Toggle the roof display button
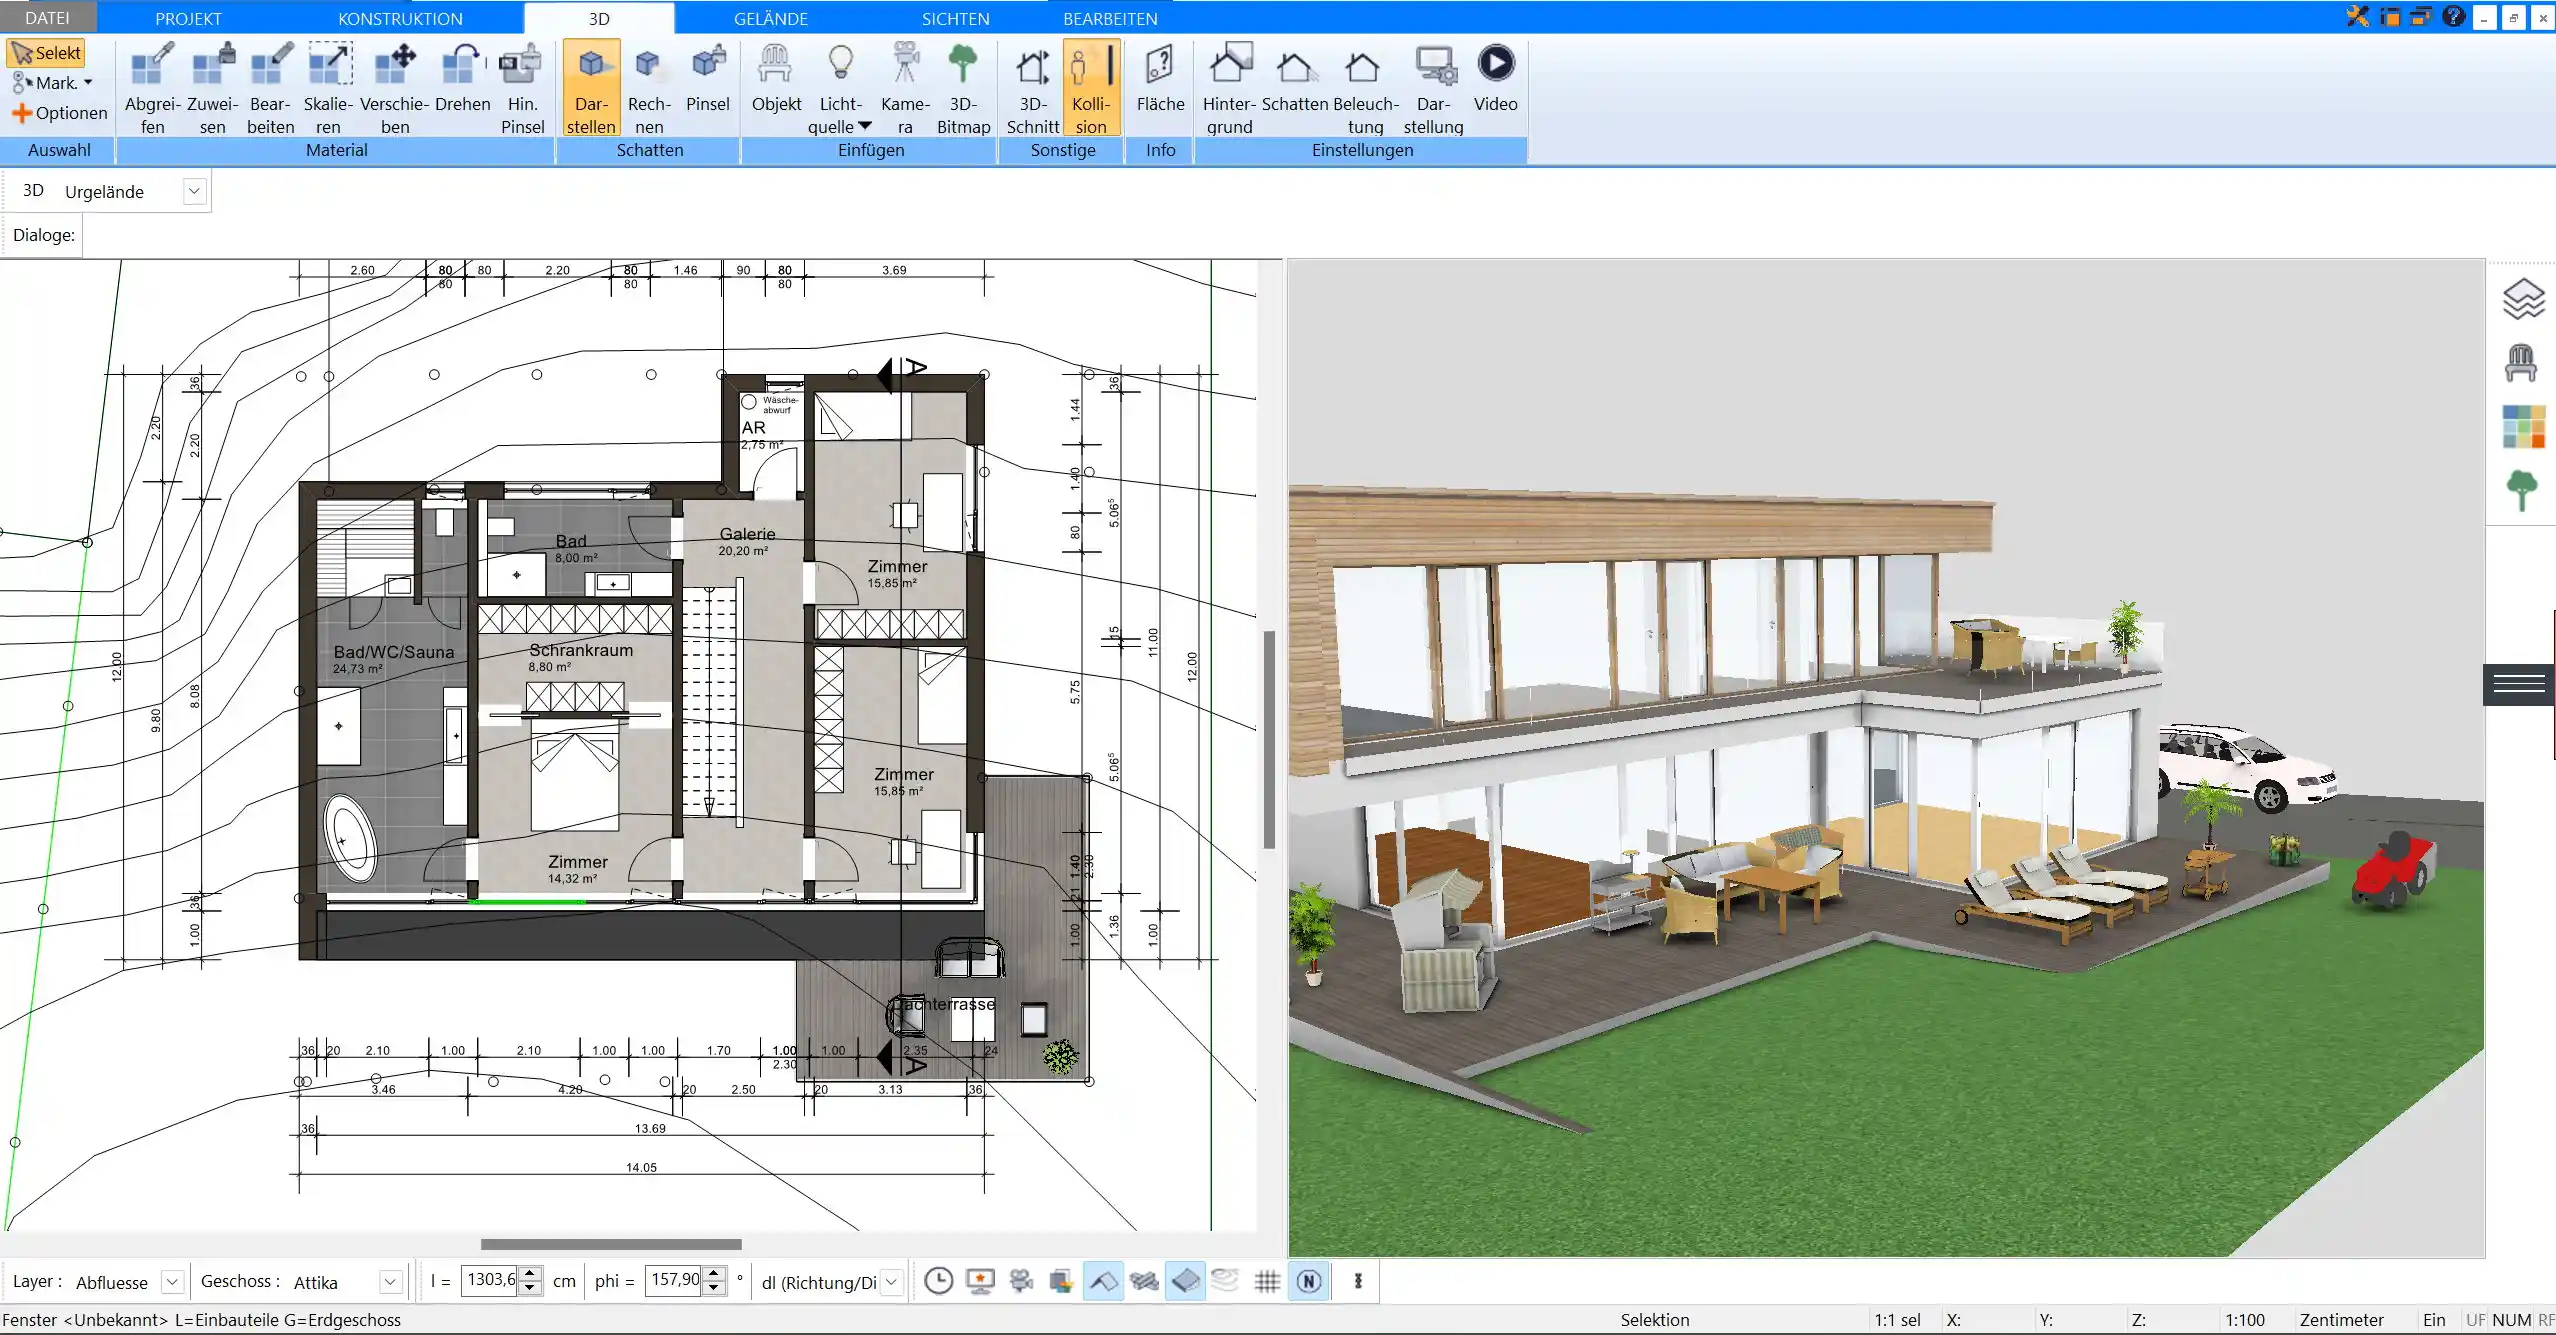2556x1335 pixels. pos(1103,1281)
